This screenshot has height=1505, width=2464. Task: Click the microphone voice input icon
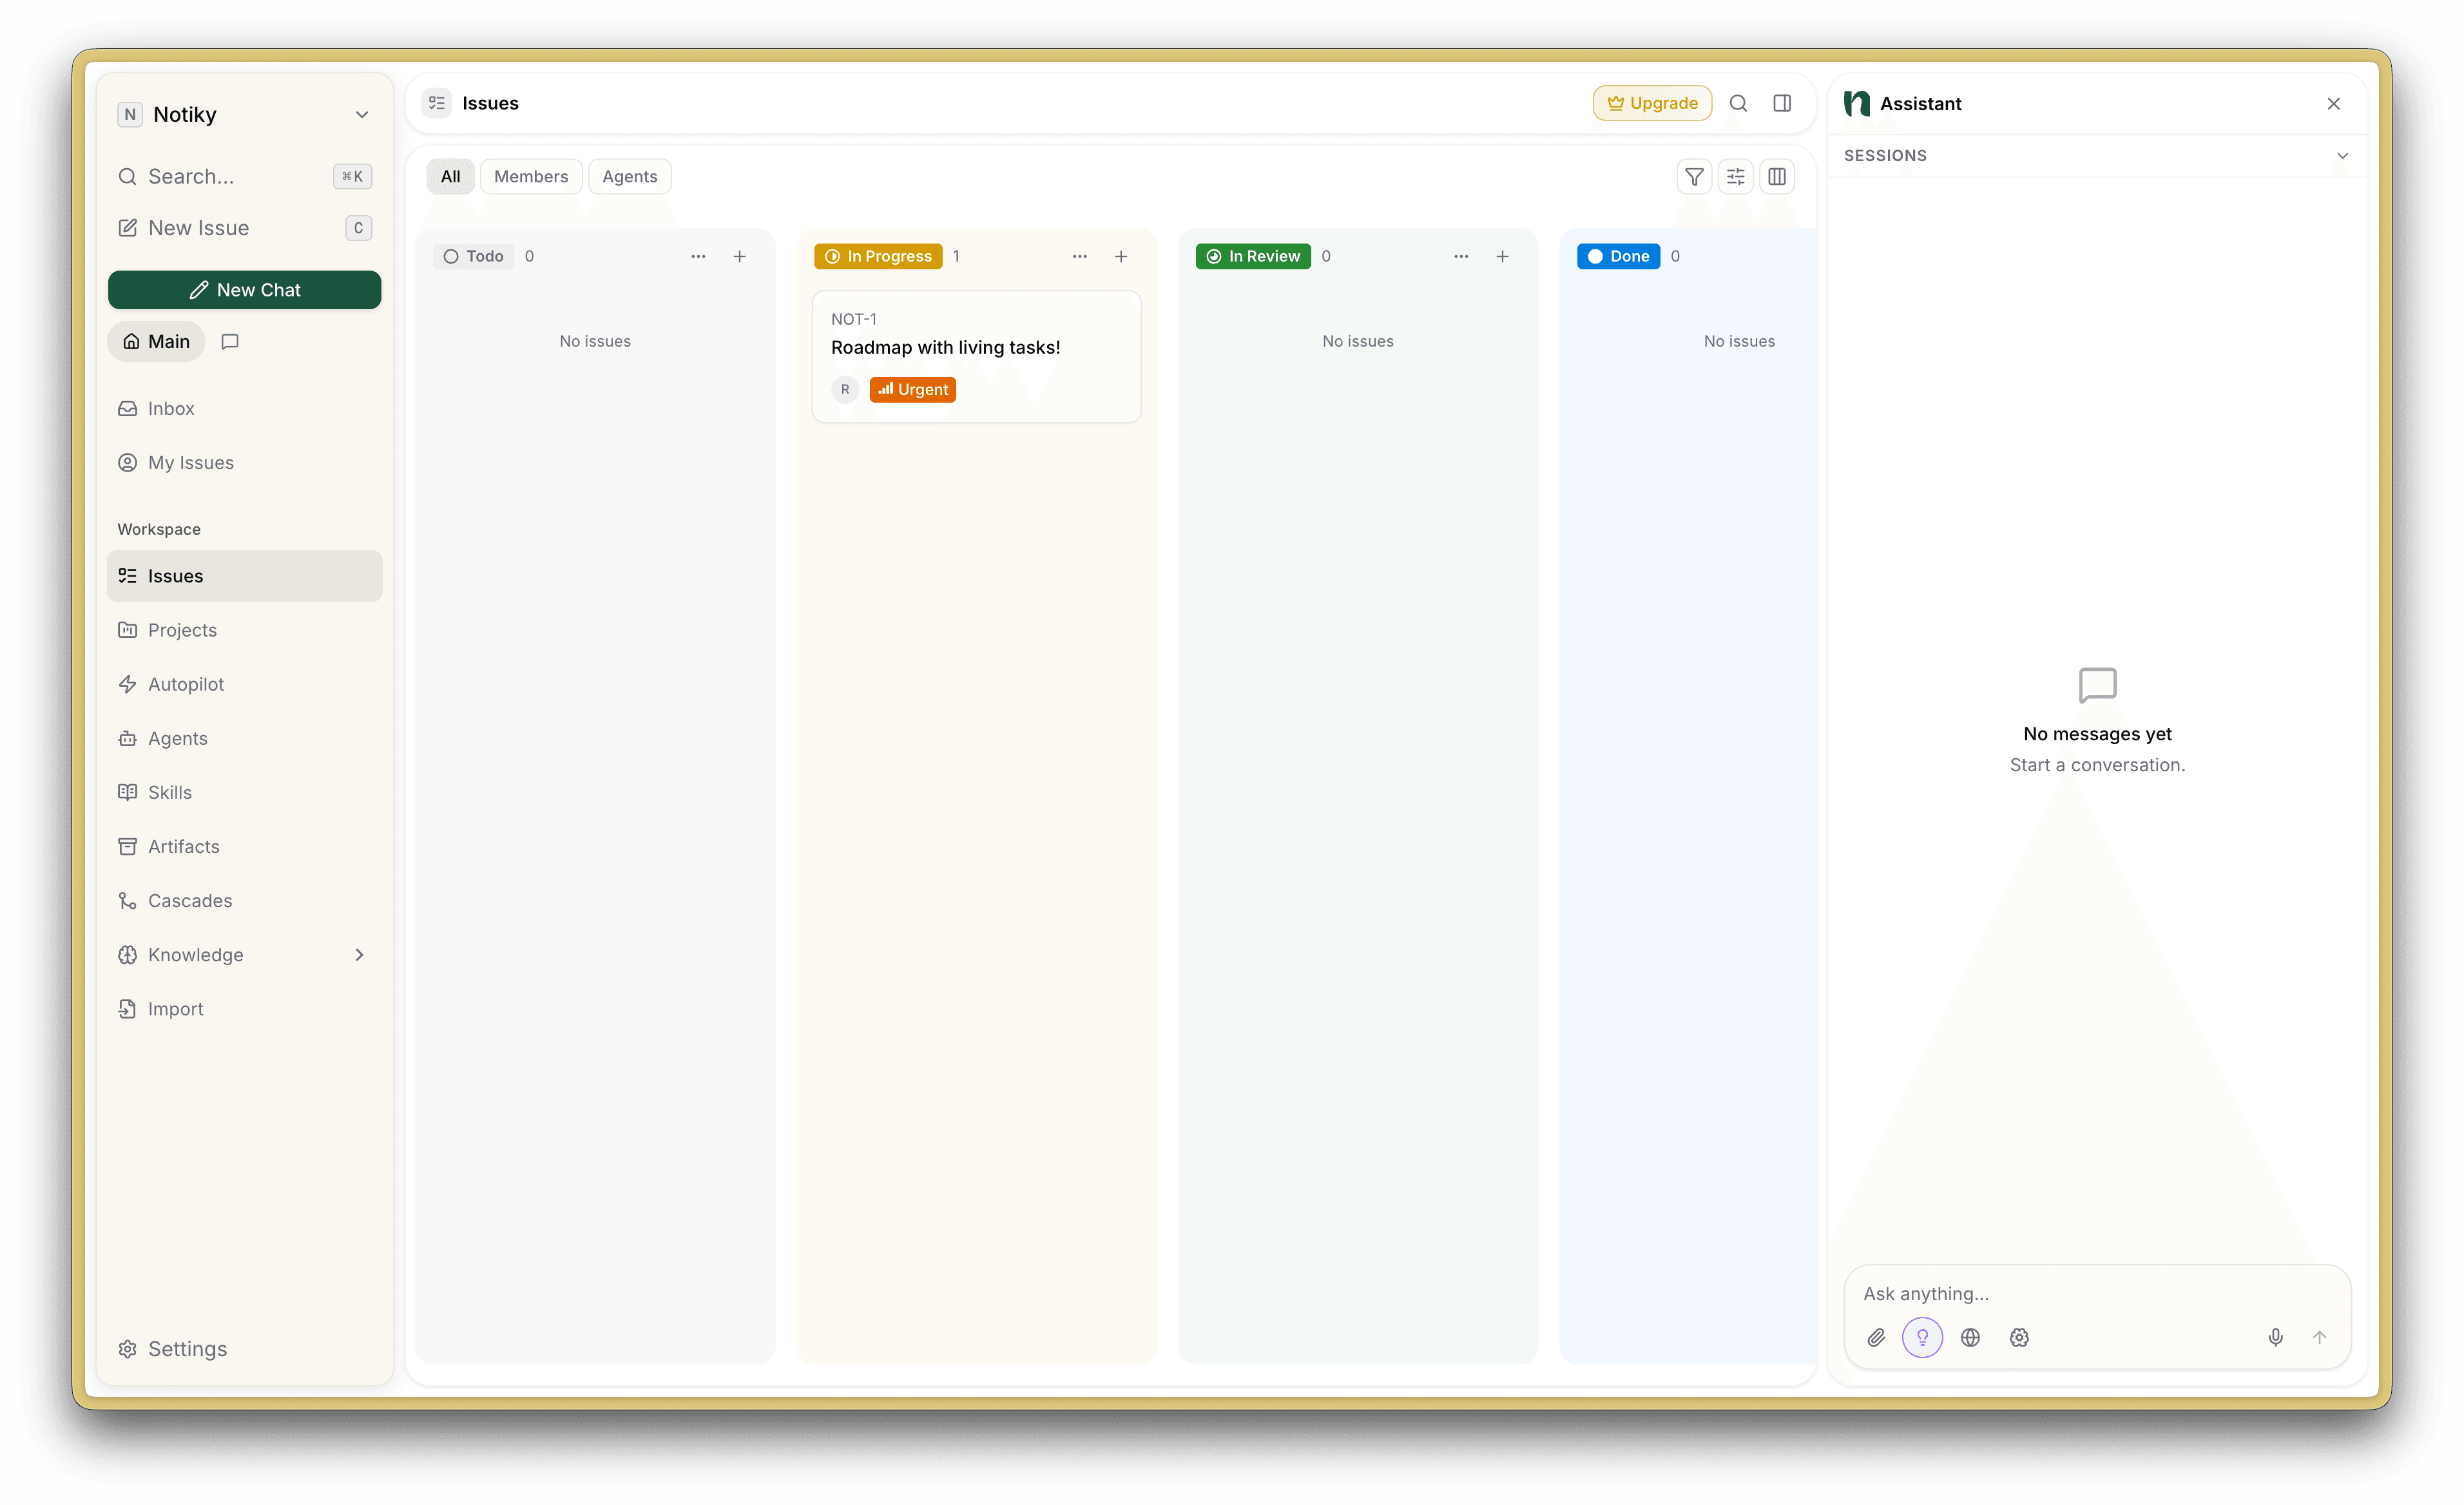pyautogui.click(x=2275, y=1337)
